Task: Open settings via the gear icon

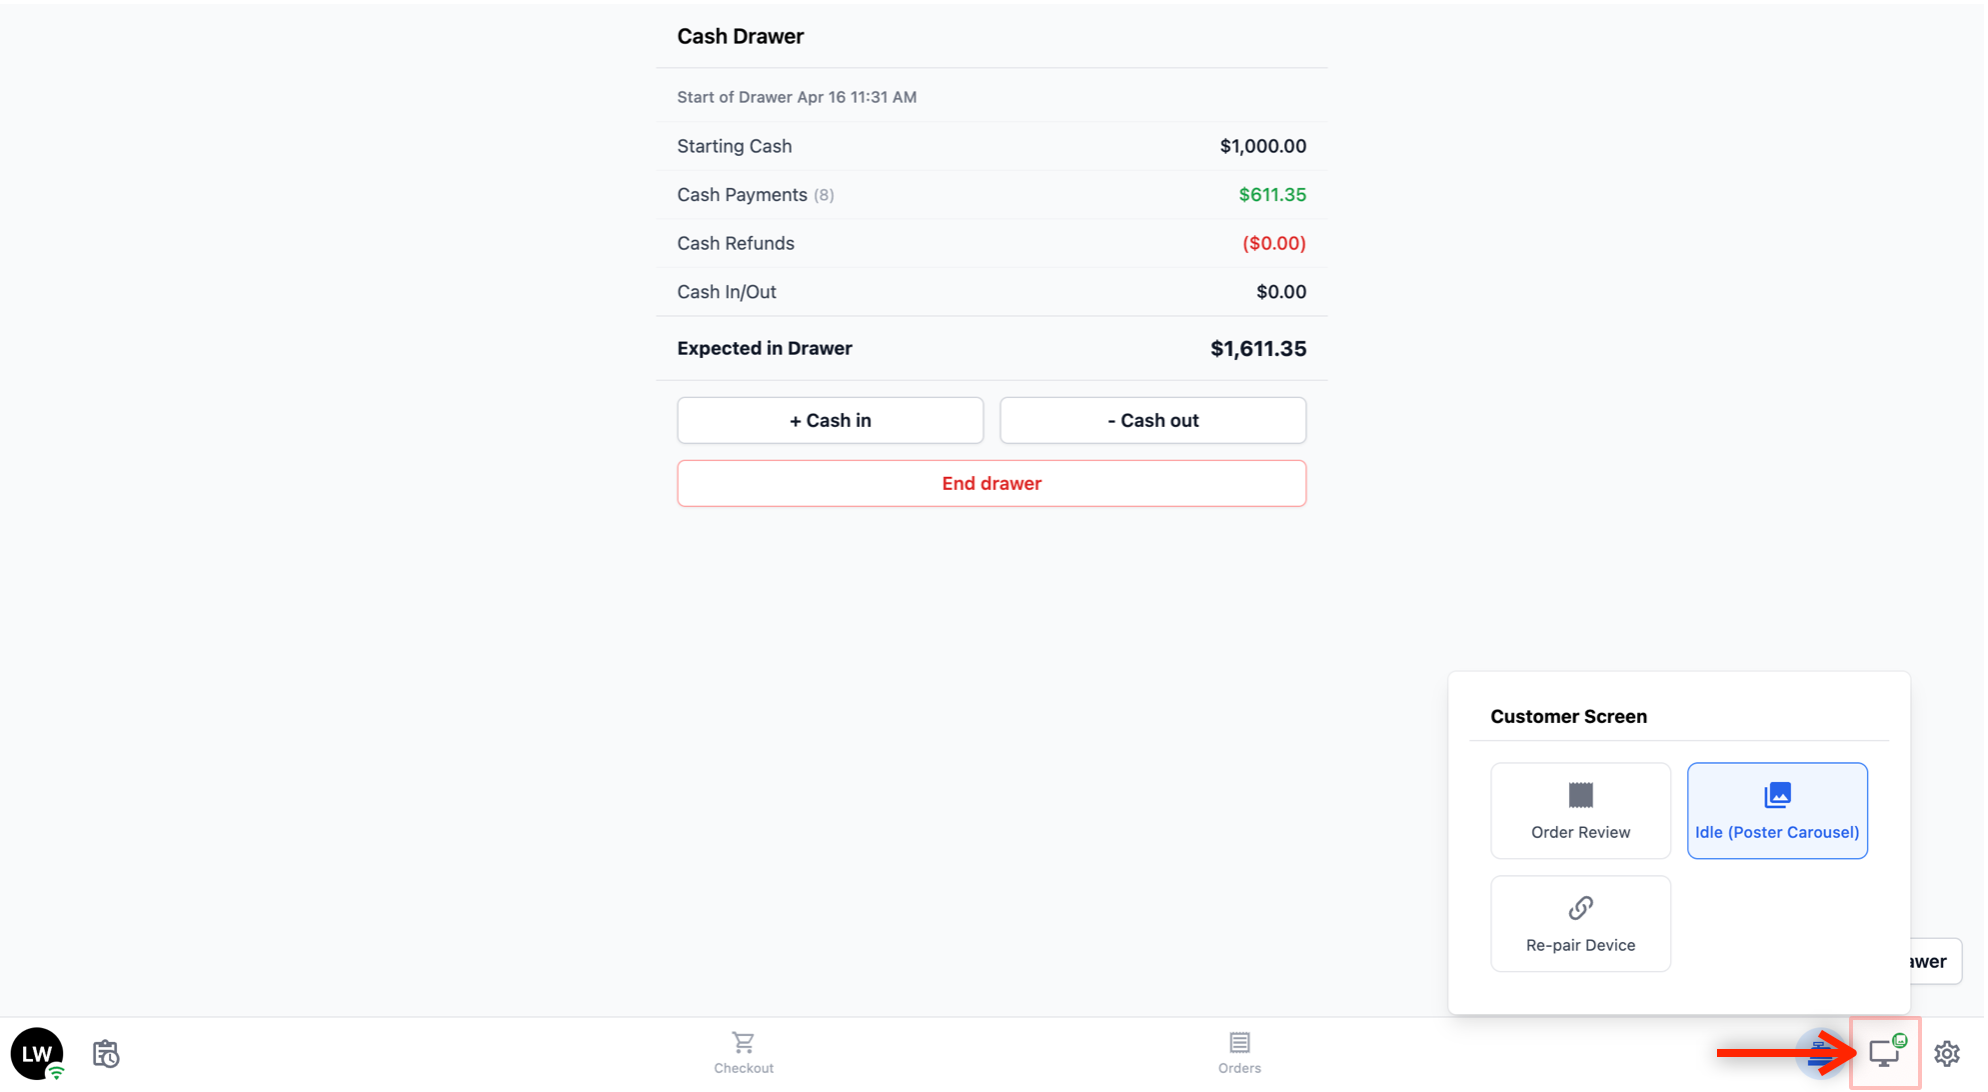Action: point(1946,1053)
